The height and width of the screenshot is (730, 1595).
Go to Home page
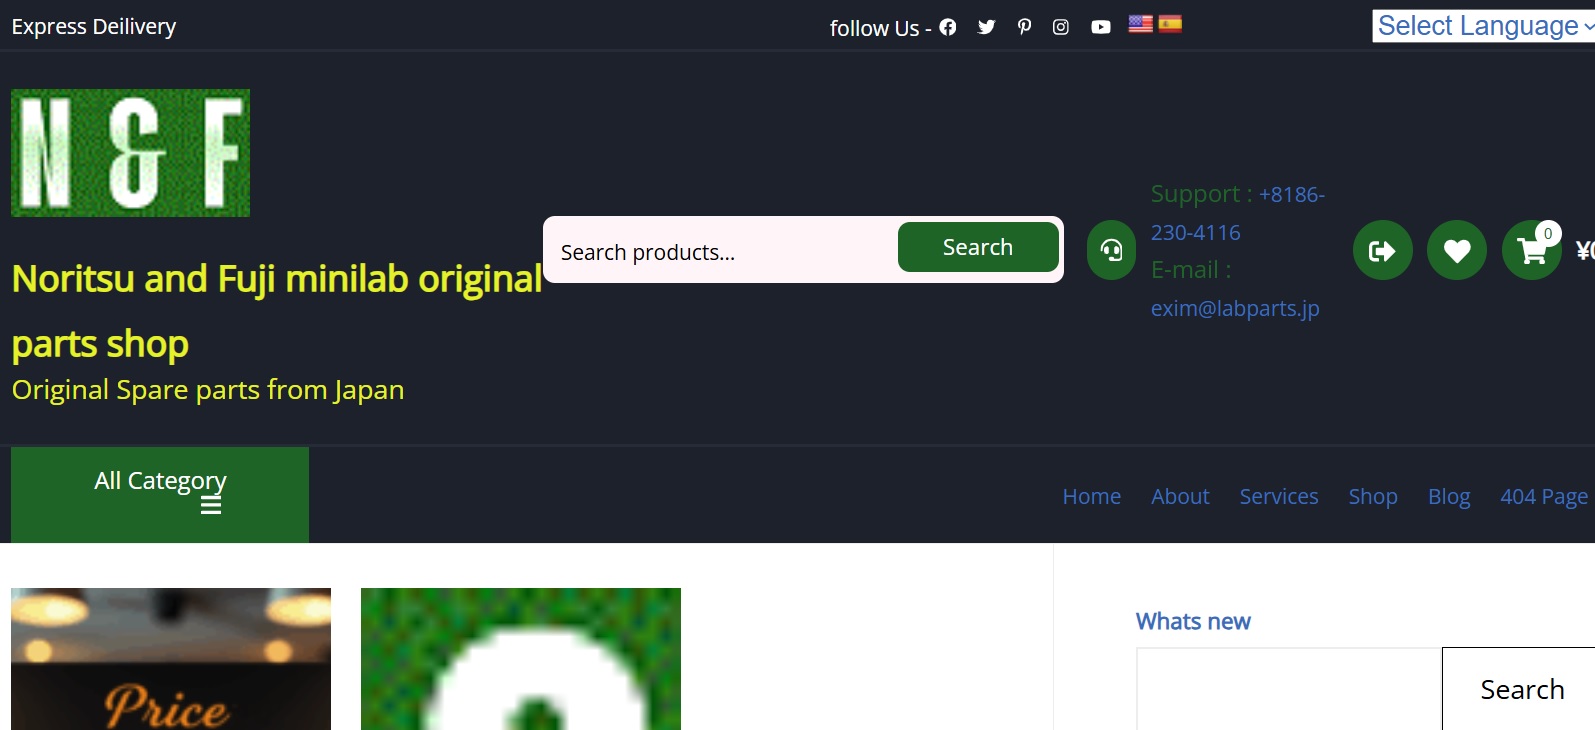(x=1091, y=497)
